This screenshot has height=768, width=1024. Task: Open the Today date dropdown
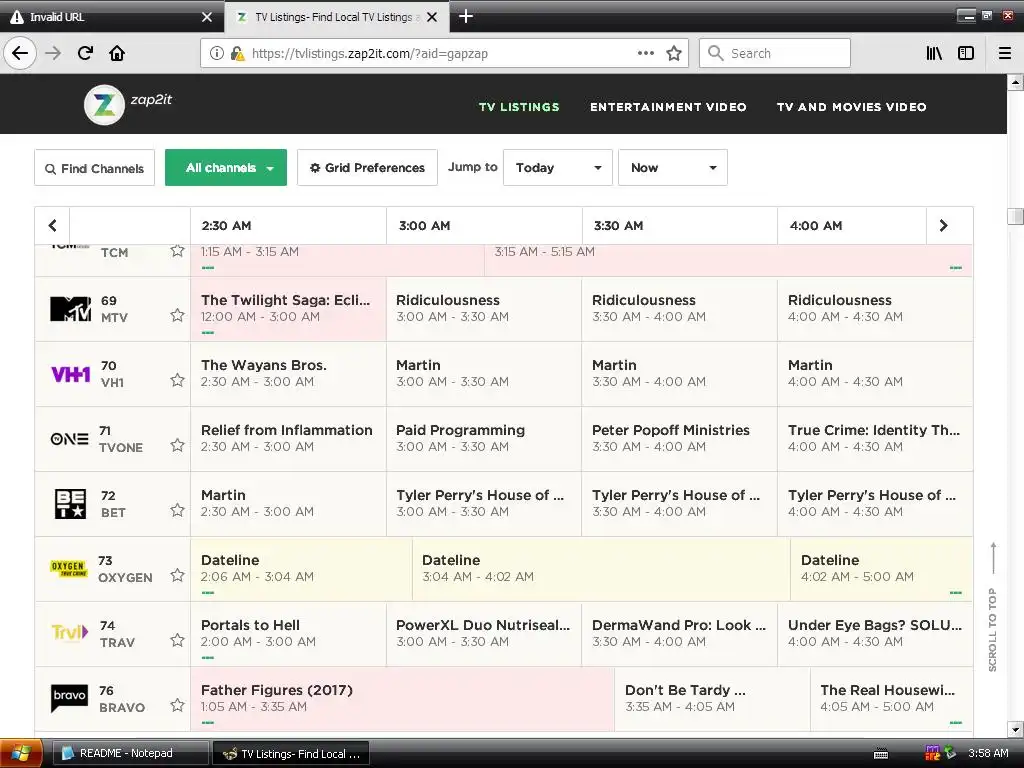coord(558,168)
